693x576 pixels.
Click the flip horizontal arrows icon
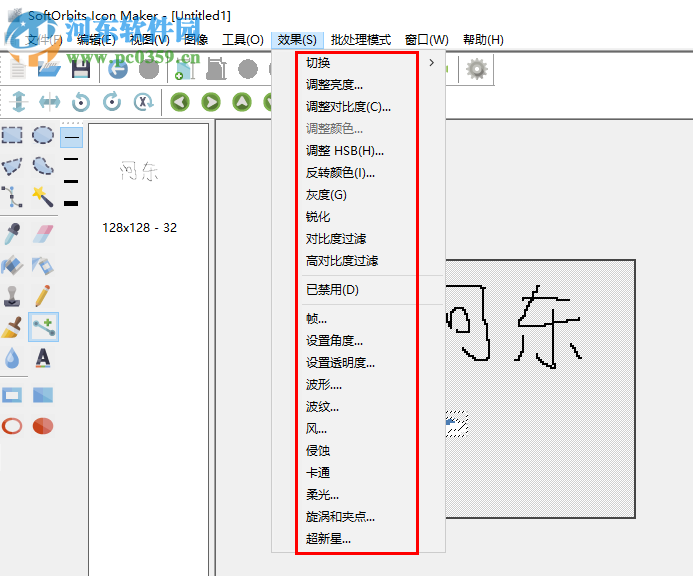(x=50, y=102)
